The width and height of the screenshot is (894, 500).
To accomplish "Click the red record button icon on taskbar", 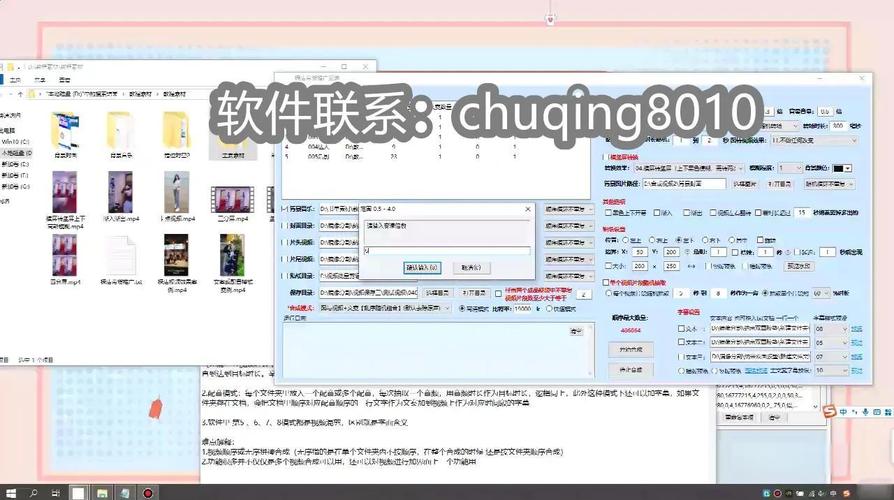I will tap(148, 493).
